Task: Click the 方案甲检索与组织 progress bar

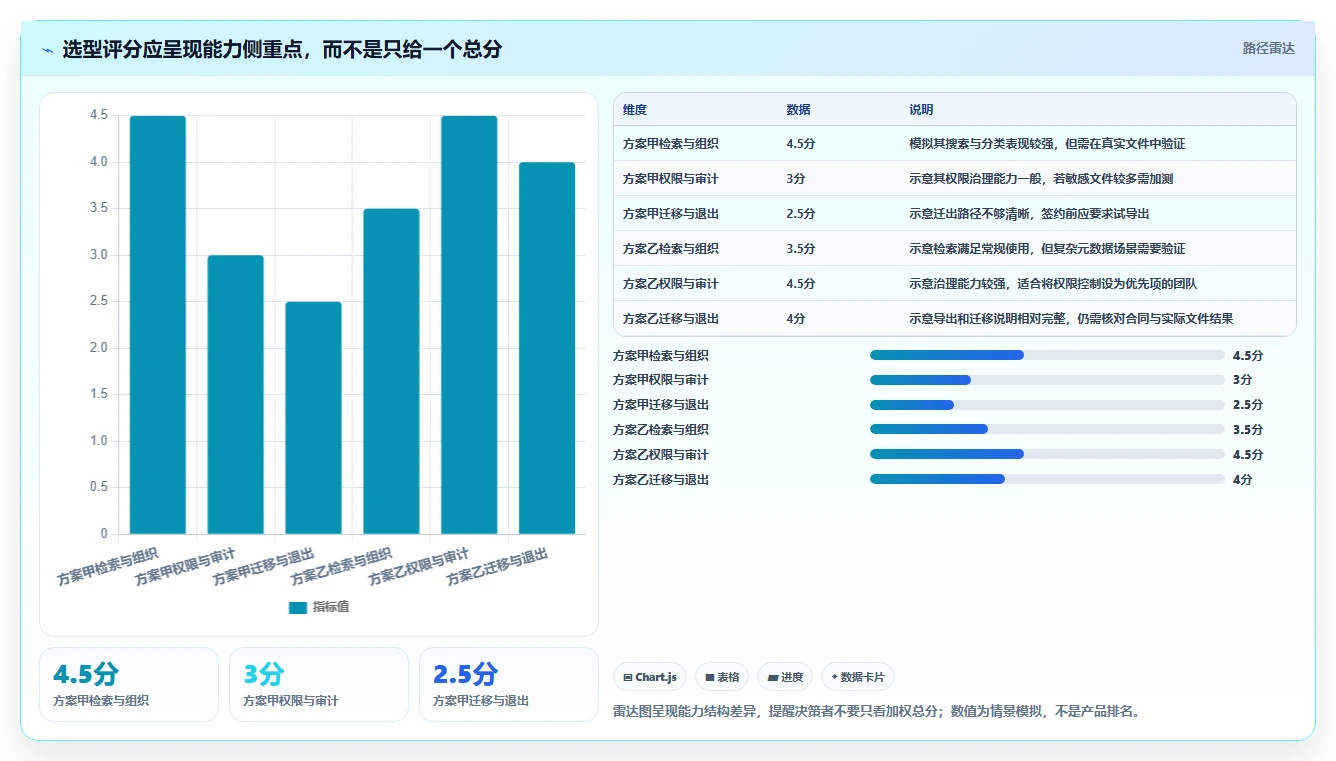Action: (x=1047, y=355)
